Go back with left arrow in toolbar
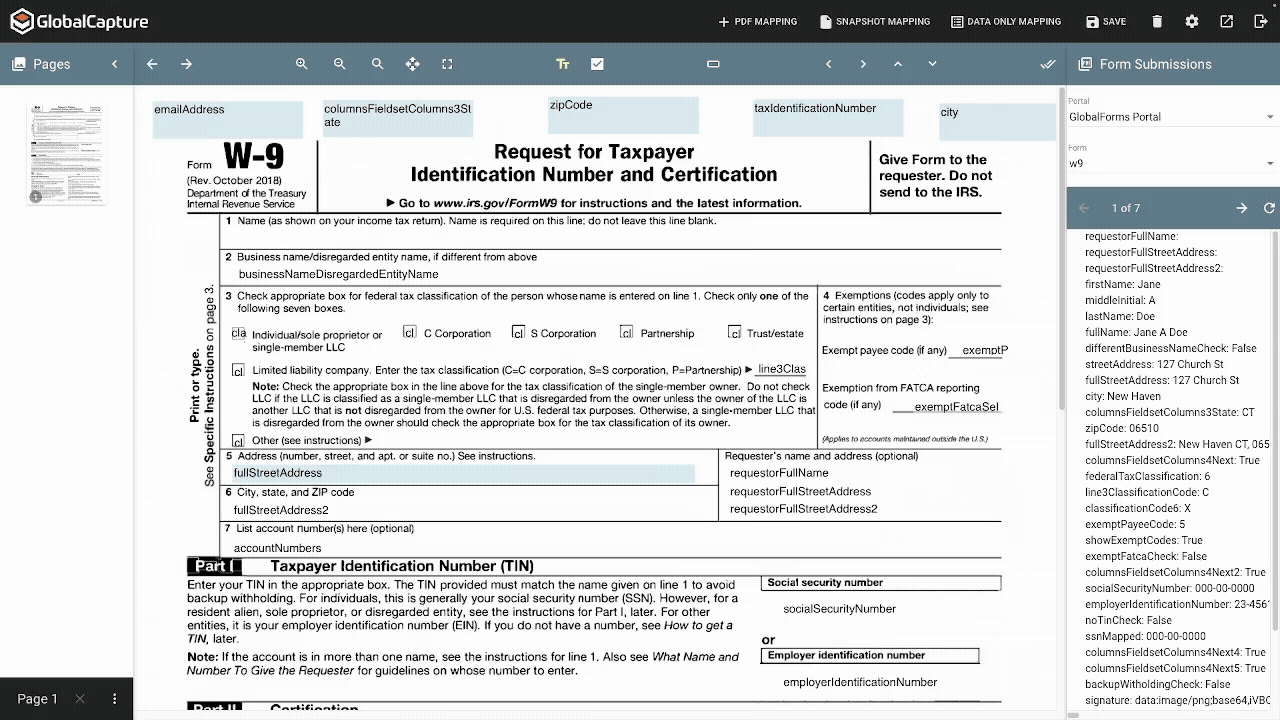The height and width of the screenshot is (720, 1280). click(x=152, y=64)
